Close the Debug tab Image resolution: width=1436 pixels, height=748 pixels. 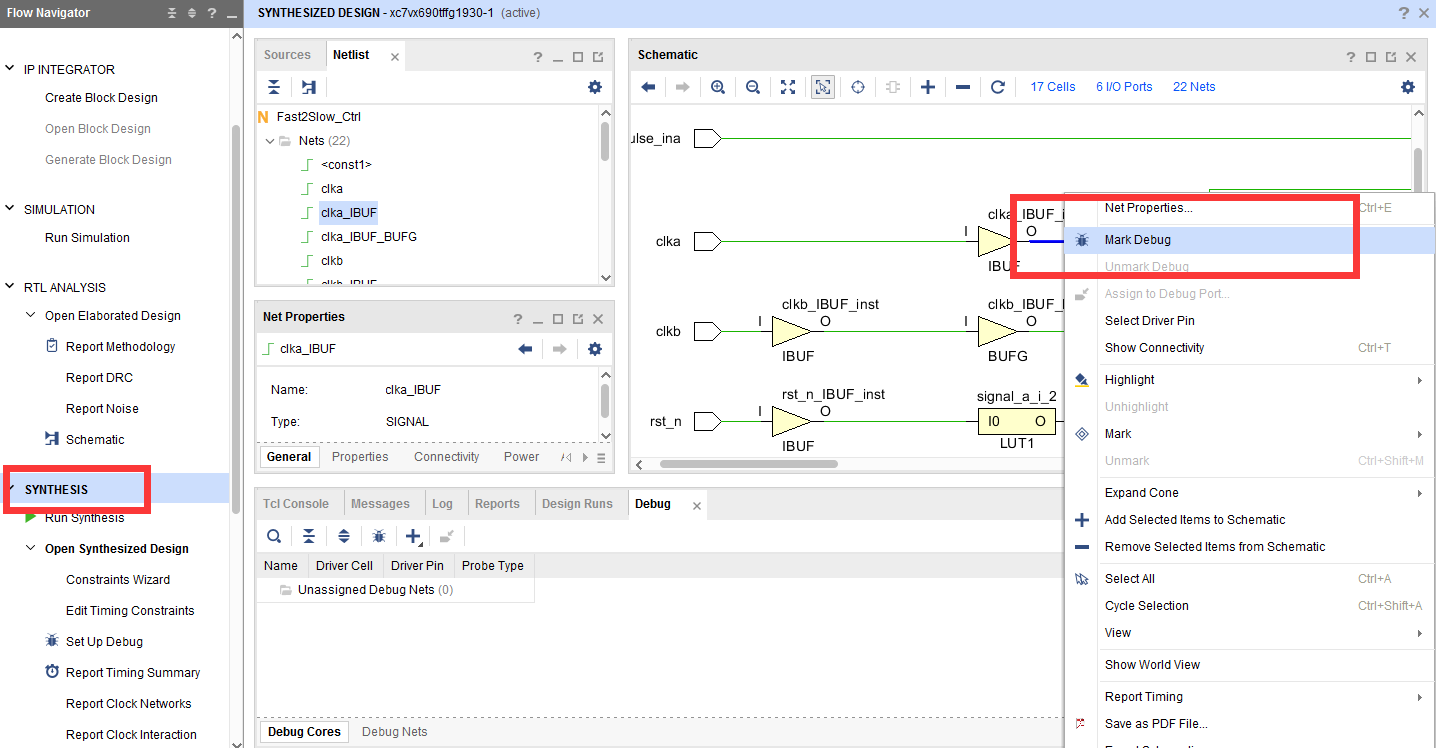point(697,506)
